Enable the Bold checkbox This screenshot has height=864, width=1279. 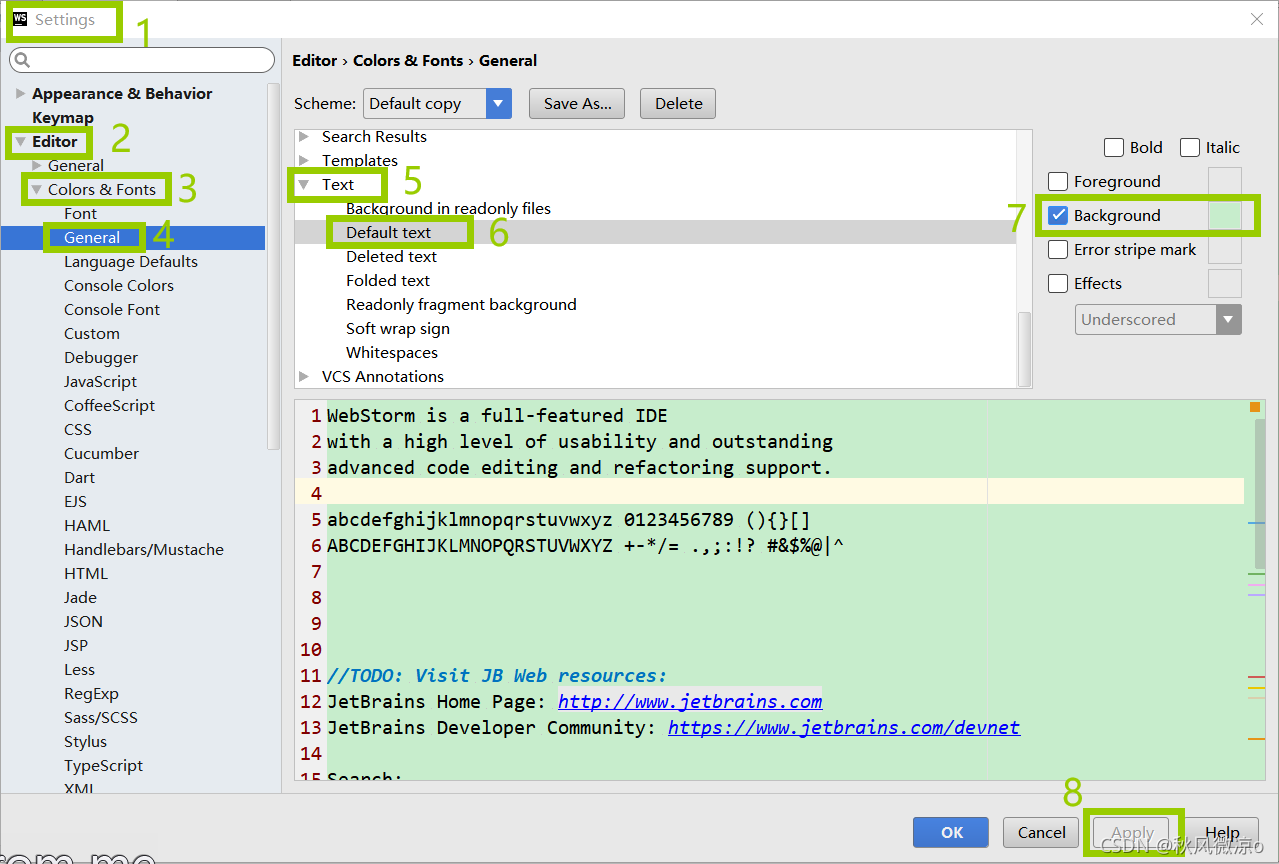1114,148
